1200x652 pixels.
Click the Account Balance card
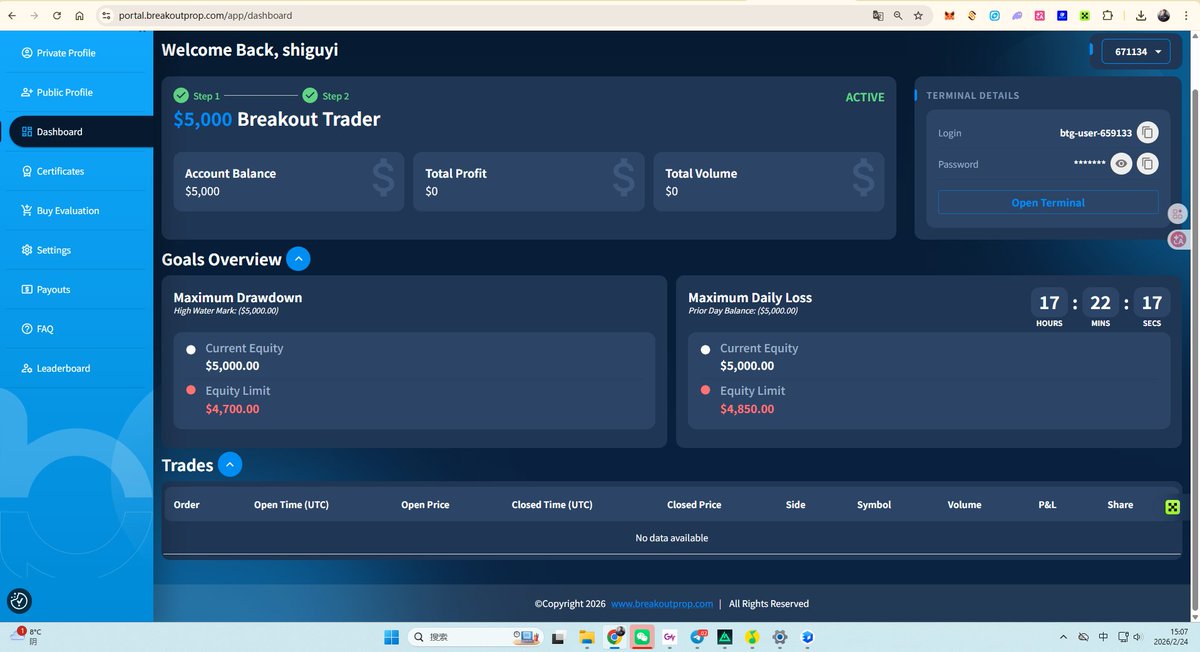click(x=289, y=182)
